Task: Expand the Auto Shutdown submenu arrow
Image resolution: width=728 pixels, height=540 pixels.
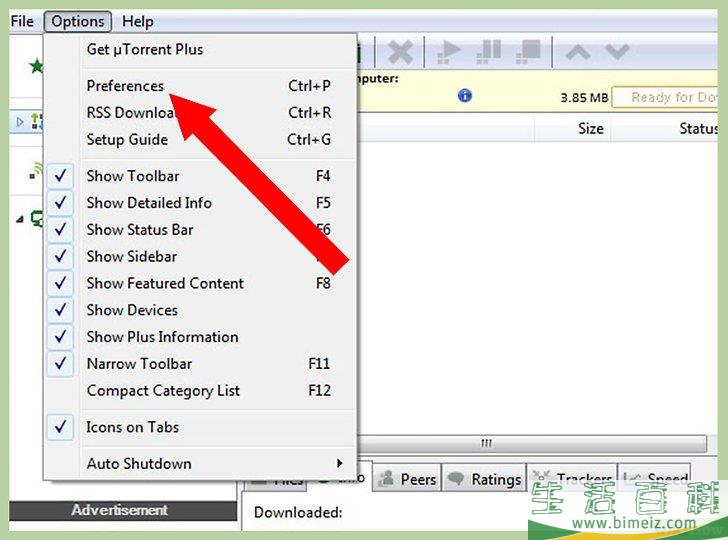Action: pyautogui.click(x=340, y=463)
